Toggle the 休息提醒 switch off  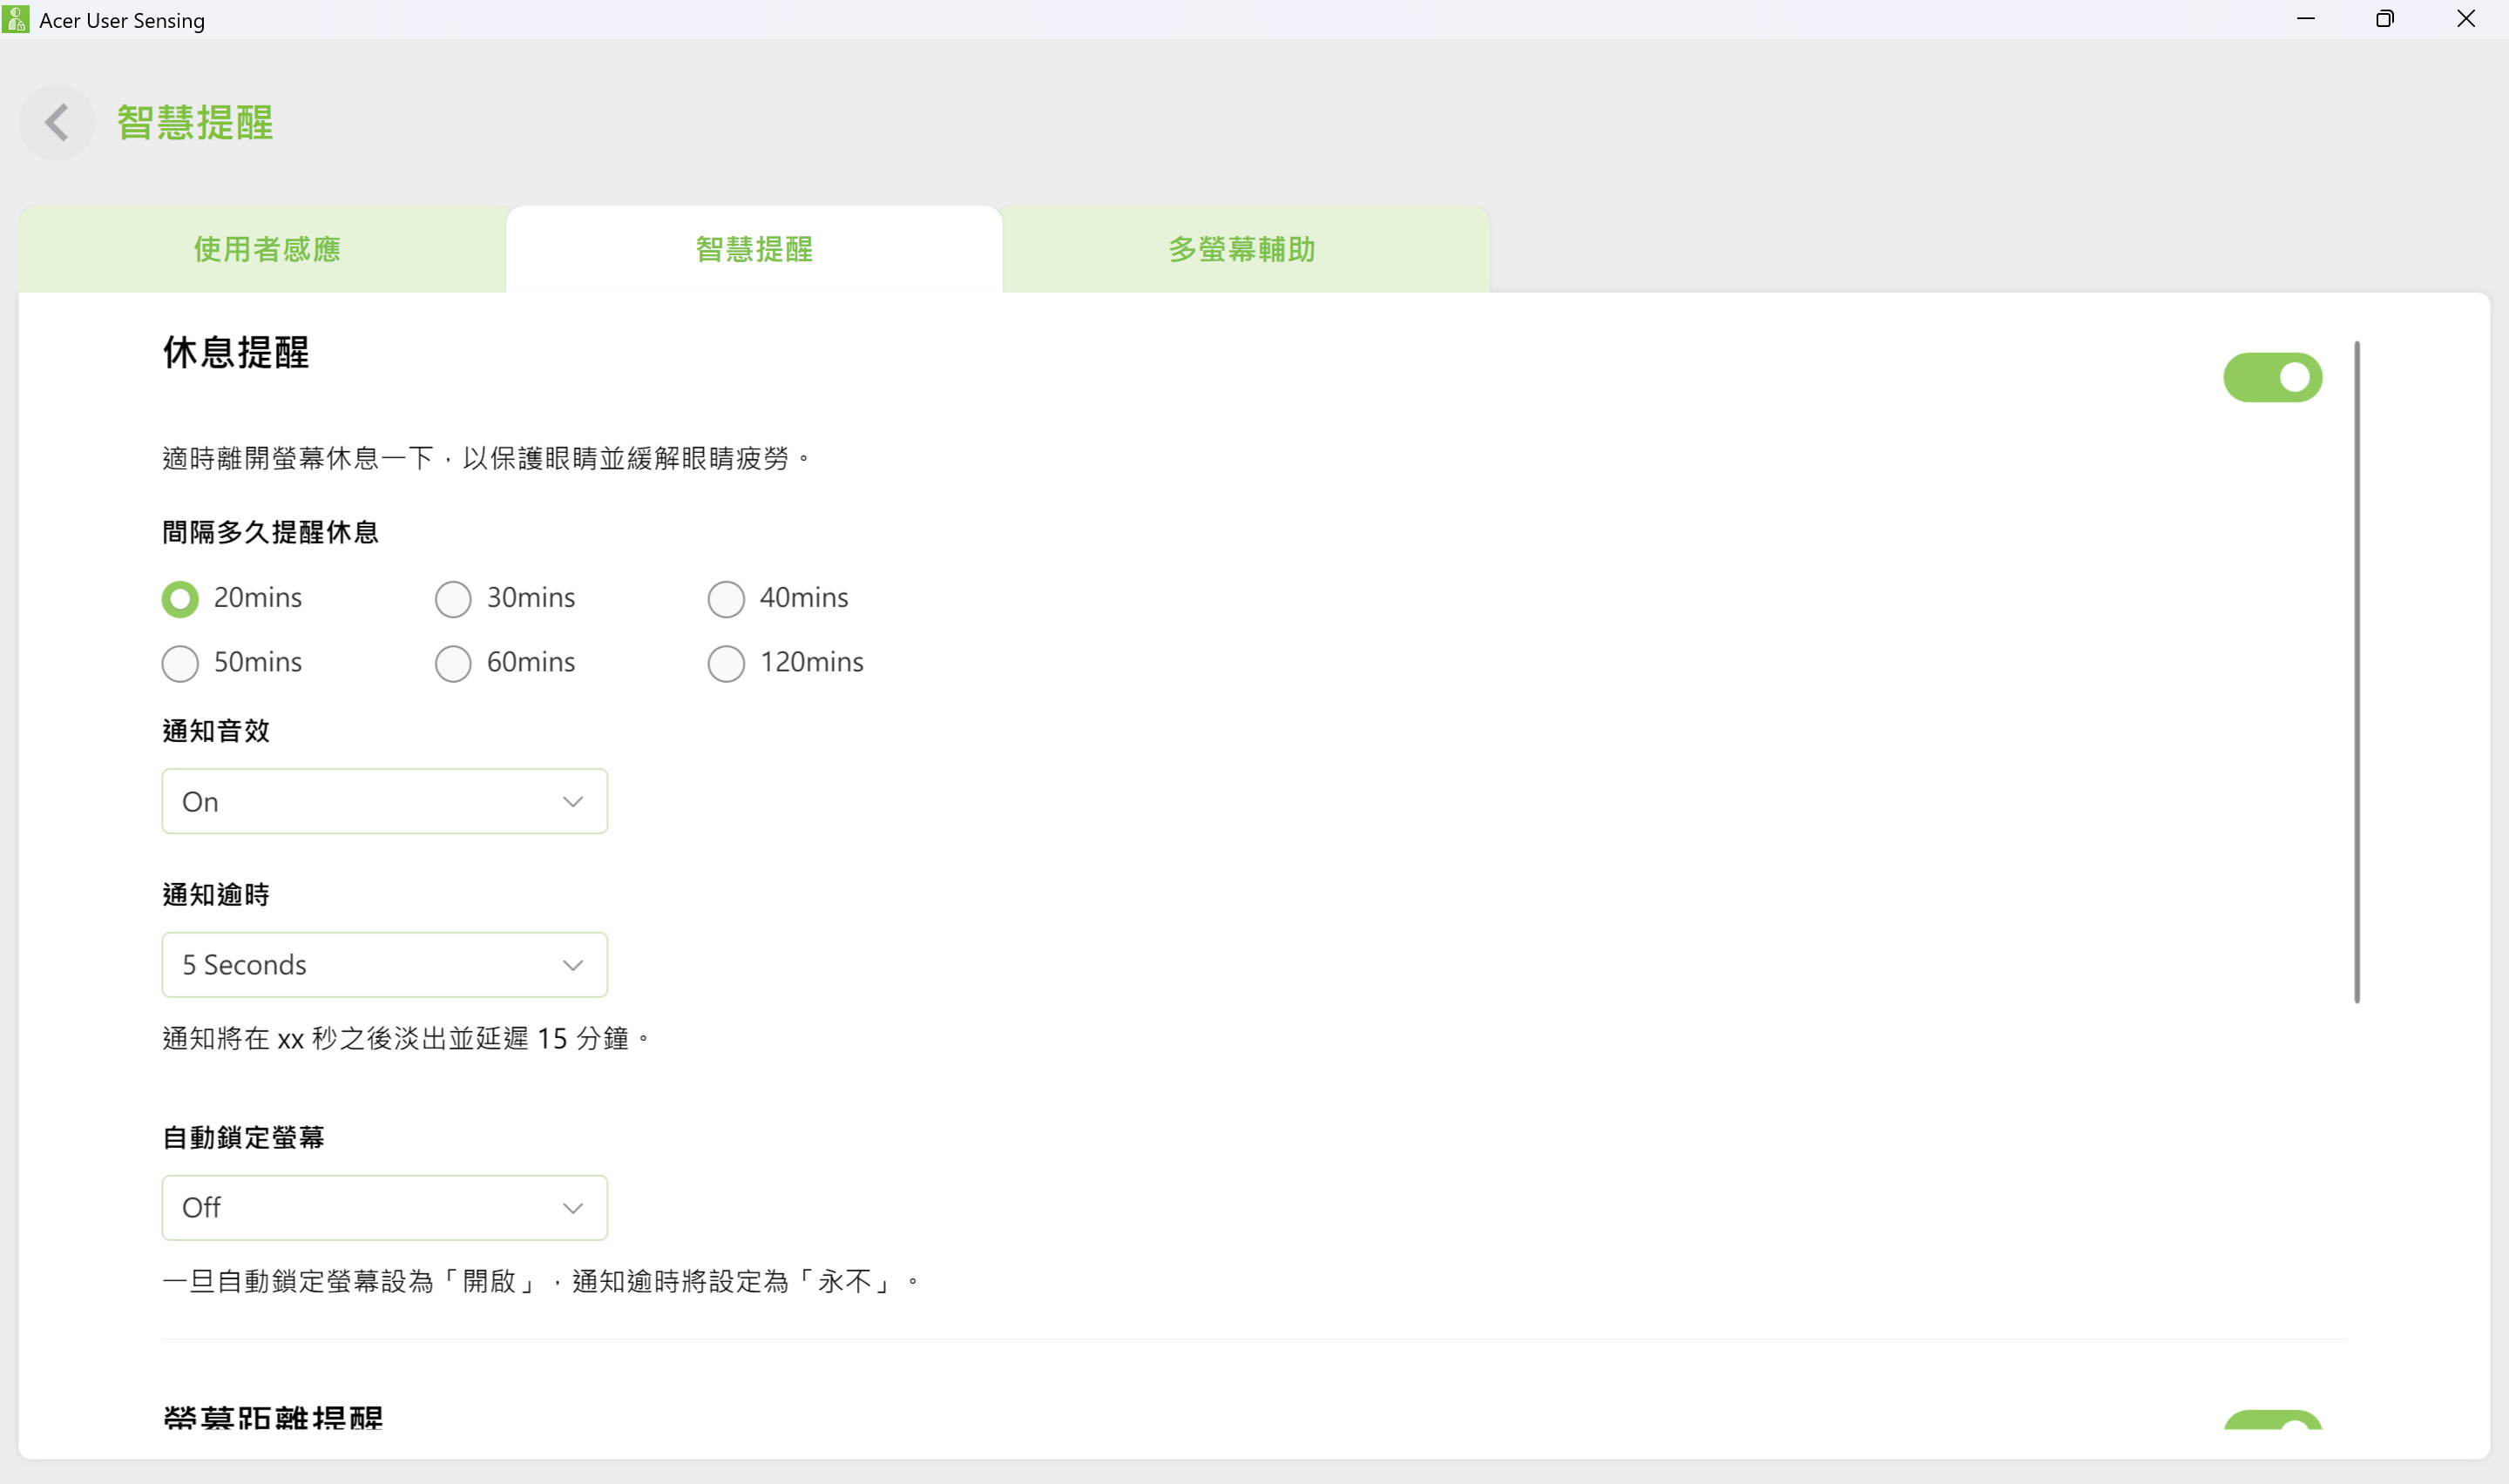[2272, 377]
